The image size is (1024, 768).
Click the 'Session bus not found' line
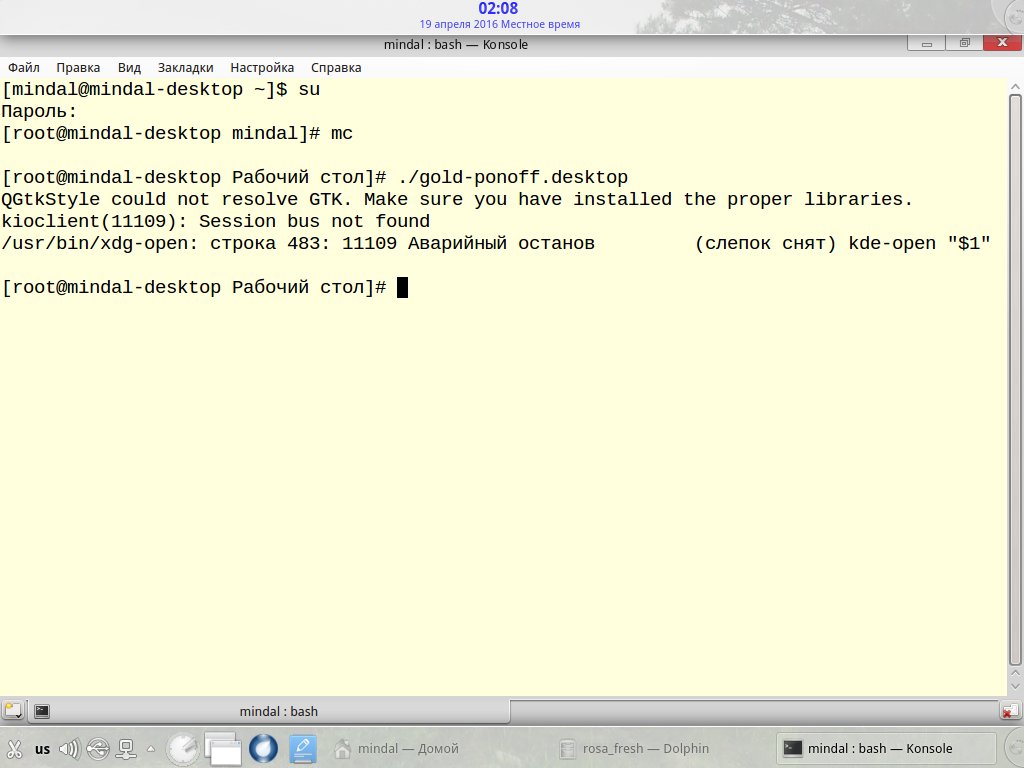pos(216,221)
